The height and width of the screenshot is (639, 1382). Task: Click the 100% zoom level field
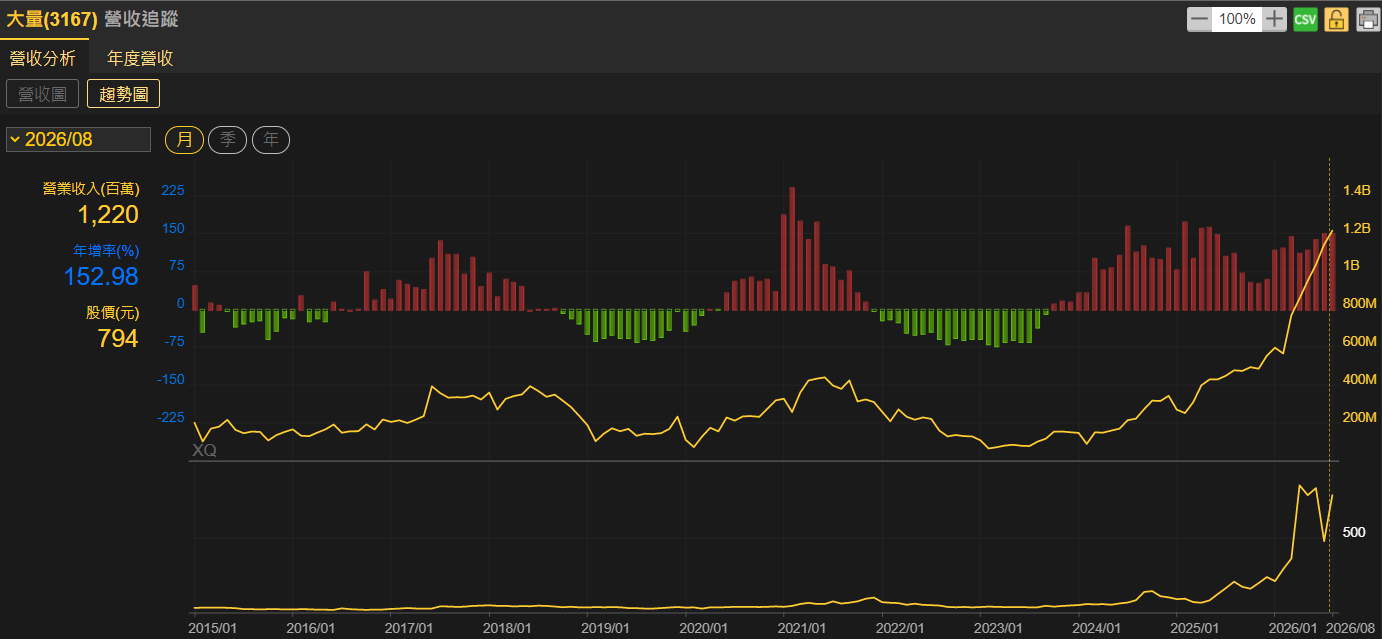coord(1237,19)
